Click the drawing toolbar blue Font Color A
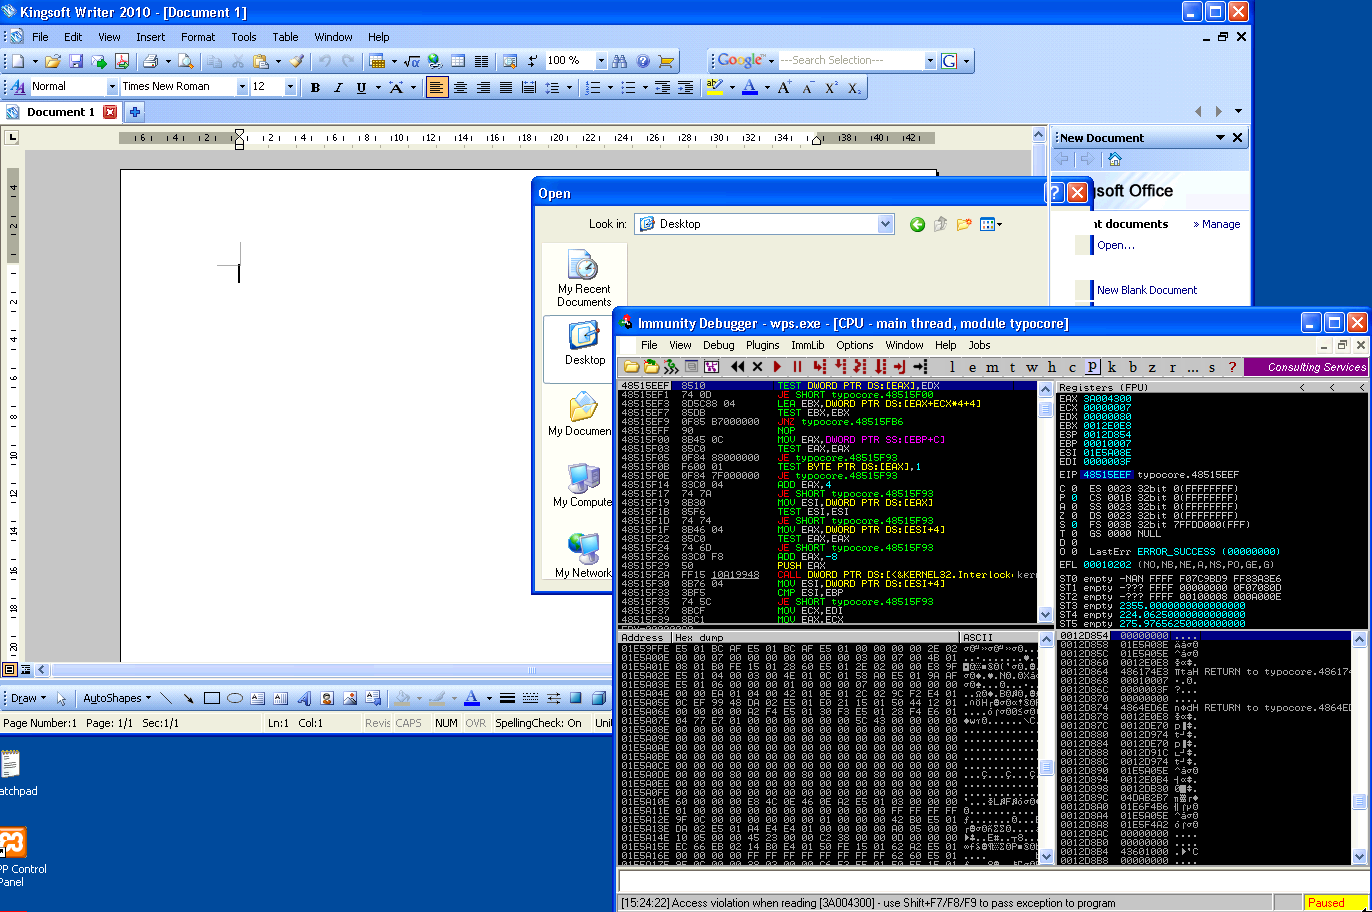Image resolution: width=1372 pixels, height=912 pixels. [x=471, y=698]
